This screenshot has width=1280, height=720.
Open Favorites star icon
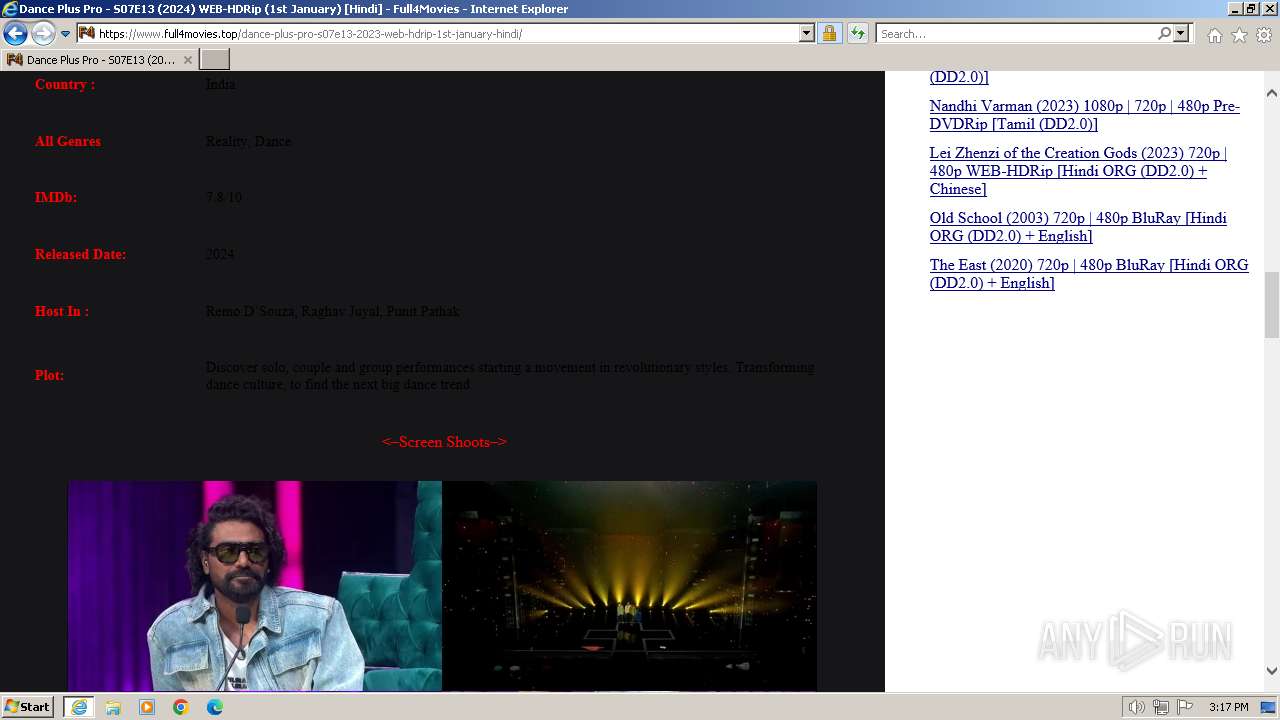(x=1239, y=35)
